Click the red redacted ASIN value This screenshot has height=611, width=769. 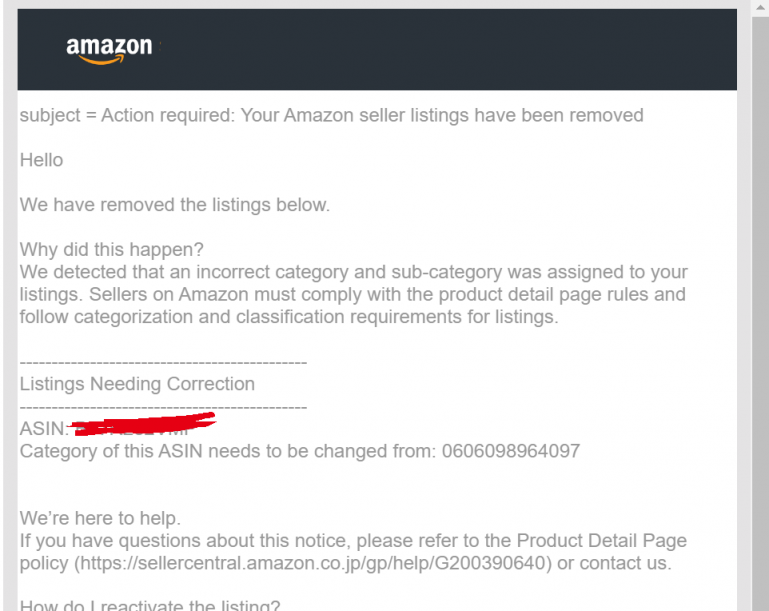tap(143, 424)
